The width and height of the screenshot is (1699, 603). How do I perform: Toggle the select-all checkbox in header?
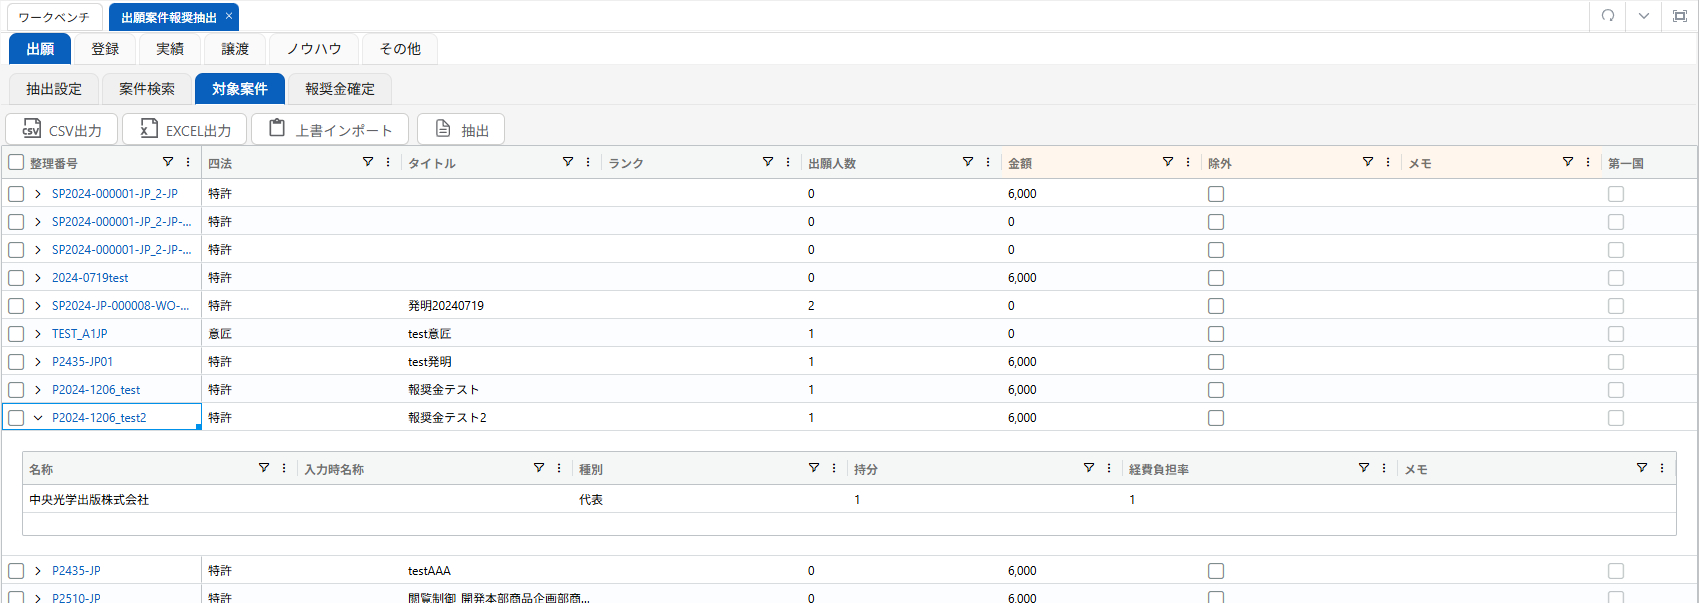16,162
